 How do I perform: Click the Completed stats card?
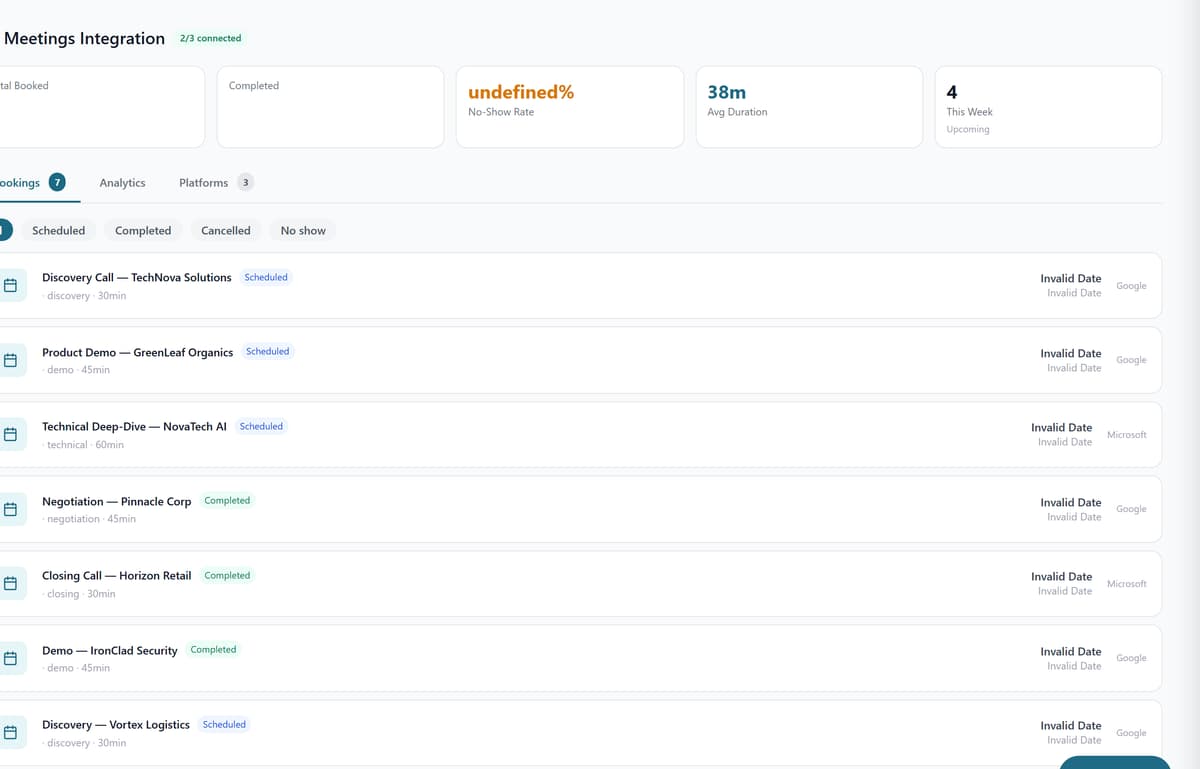tap(330, 107)
